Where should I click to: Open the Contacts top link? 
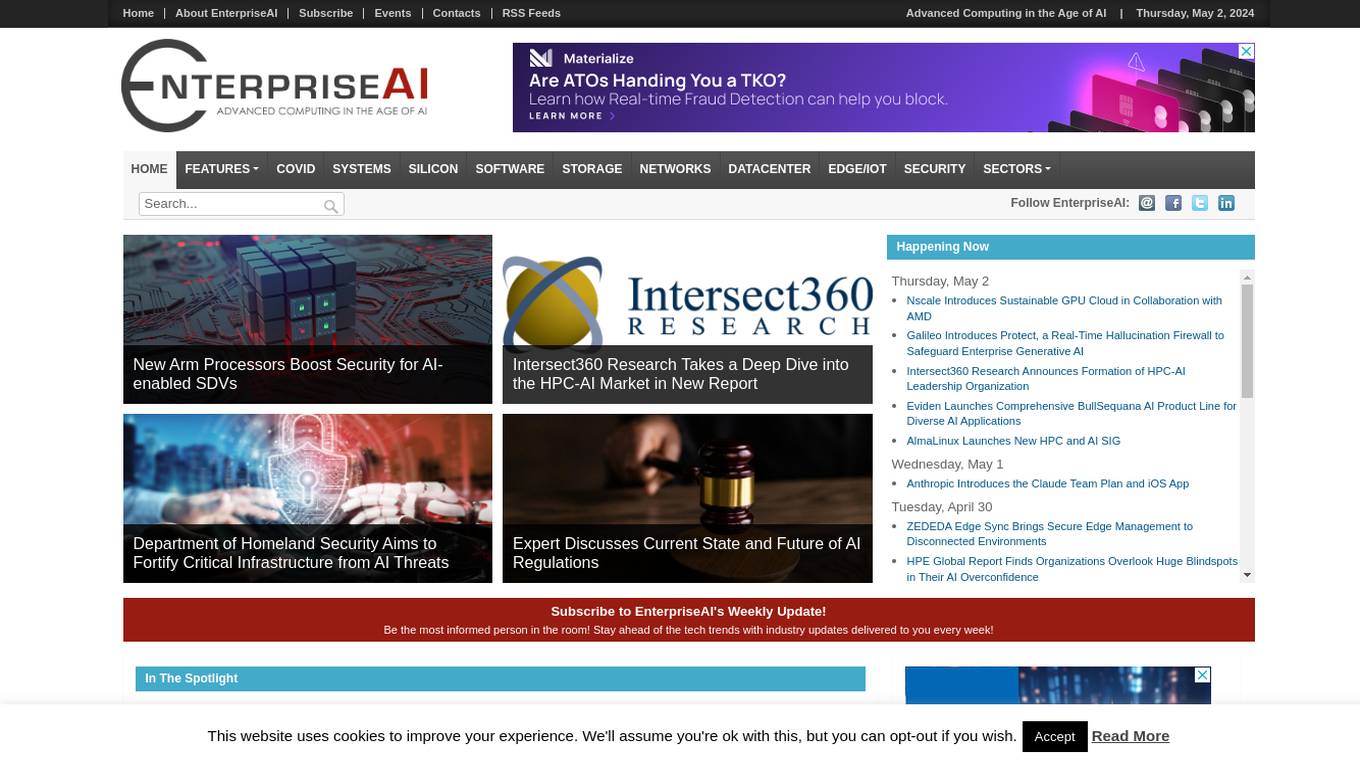click(456, 13)
